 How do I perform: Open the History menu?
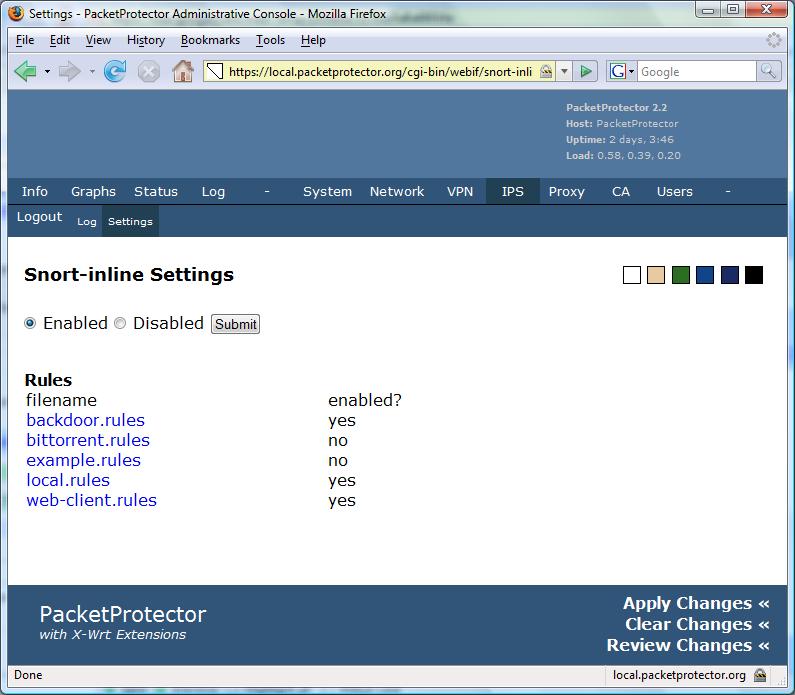click(x=146, y=40)
